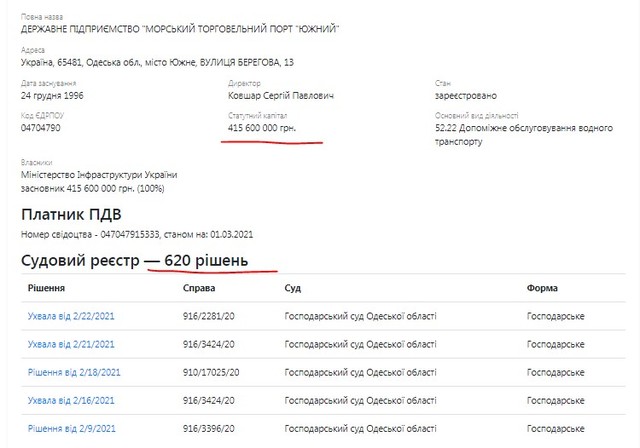Click the 'Судовий реєстр — 620 рішень' heading
640x448 pixels.
149,262
